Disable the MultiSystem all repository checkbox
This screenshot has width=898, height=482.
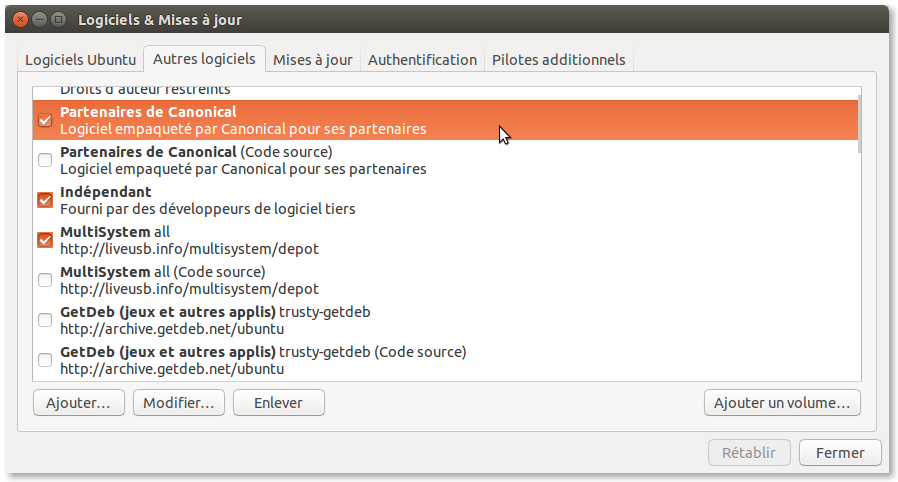tap(45, 240)
